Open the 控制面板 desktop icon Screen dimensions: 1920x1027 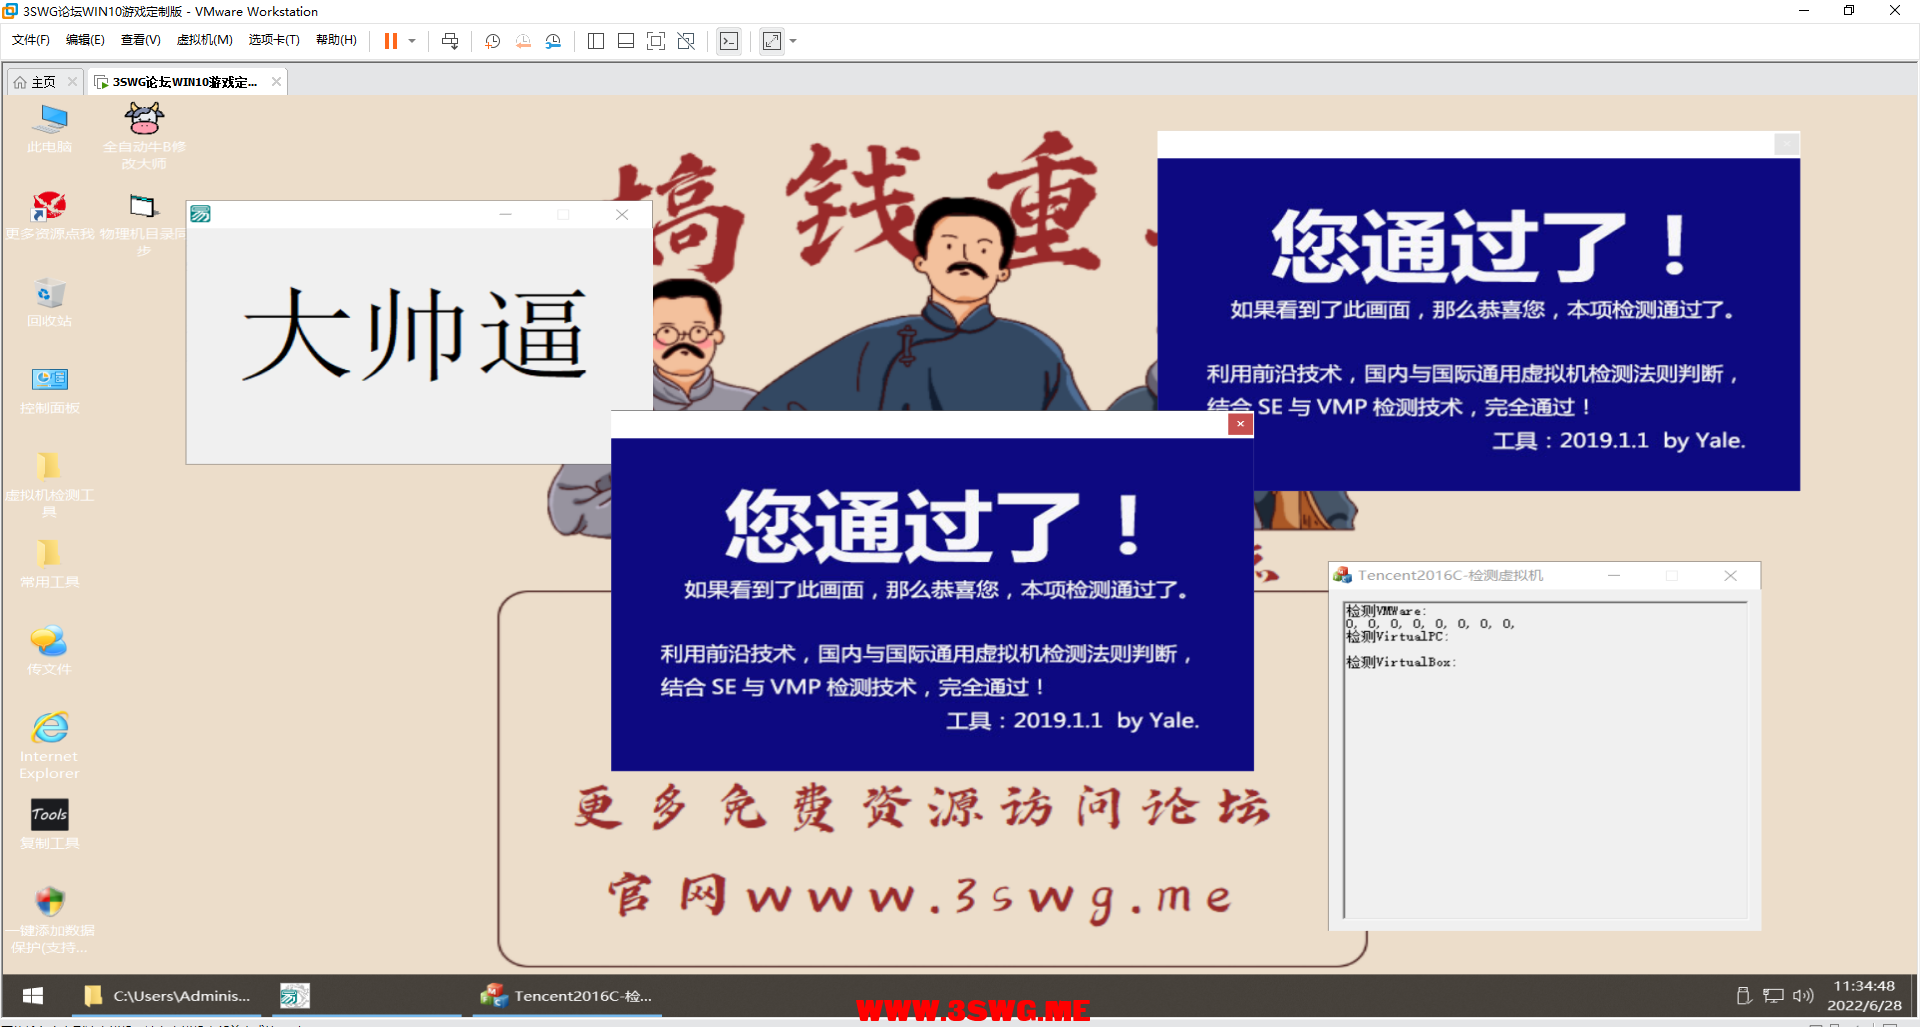pos(49,389)
